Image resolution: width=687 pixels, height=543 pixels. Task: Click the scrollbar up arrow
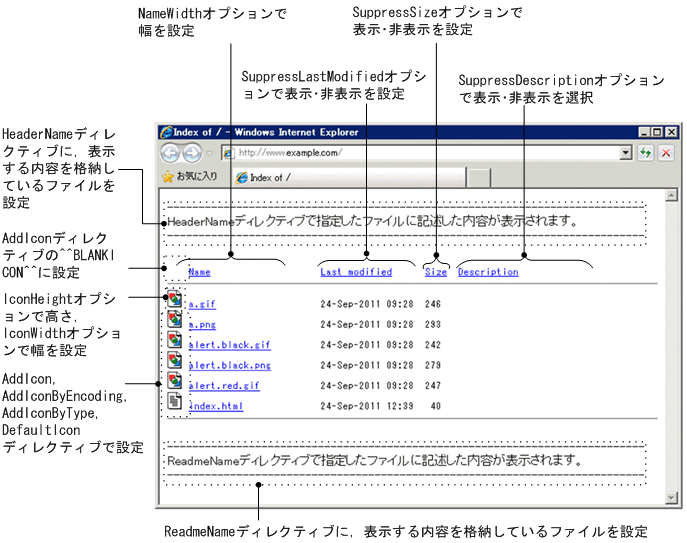tap(671, 195)
